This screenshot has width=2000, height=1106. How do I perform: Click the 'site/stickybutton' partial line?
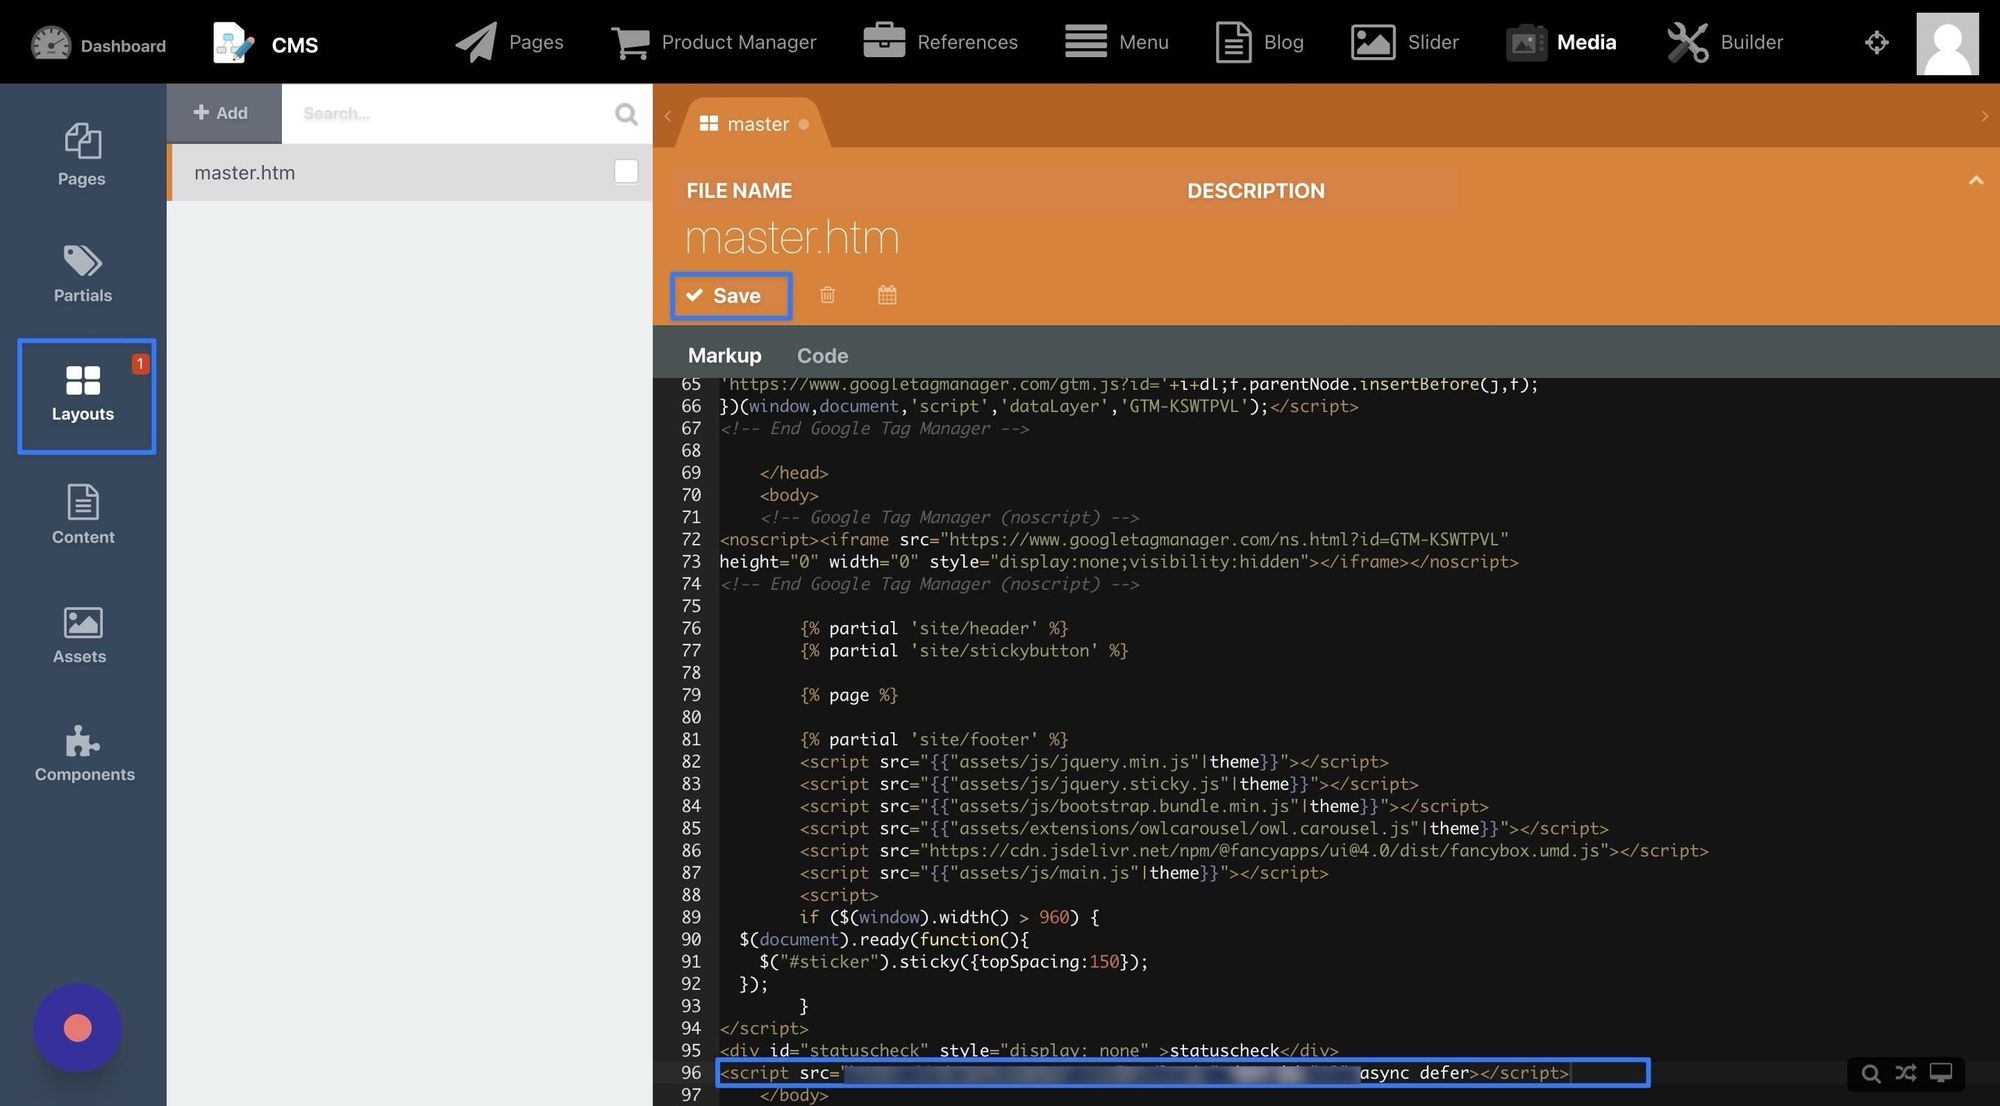pos(963,650)
